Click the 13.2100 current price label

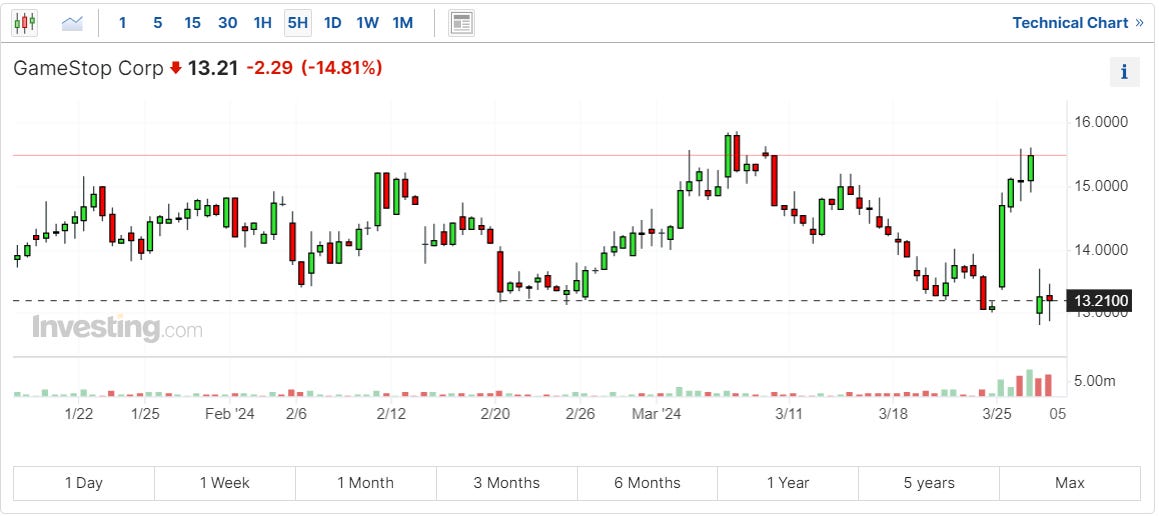pos(1101,301)
